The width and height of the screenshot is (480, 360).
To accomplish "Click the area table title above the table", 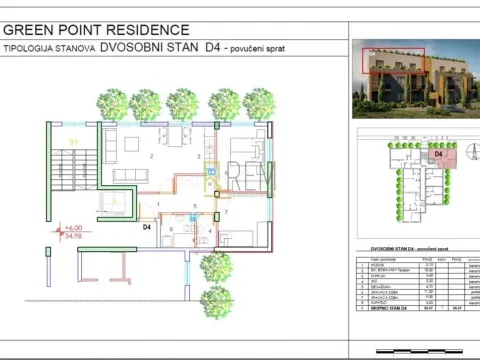I will [x=409, y=249].
